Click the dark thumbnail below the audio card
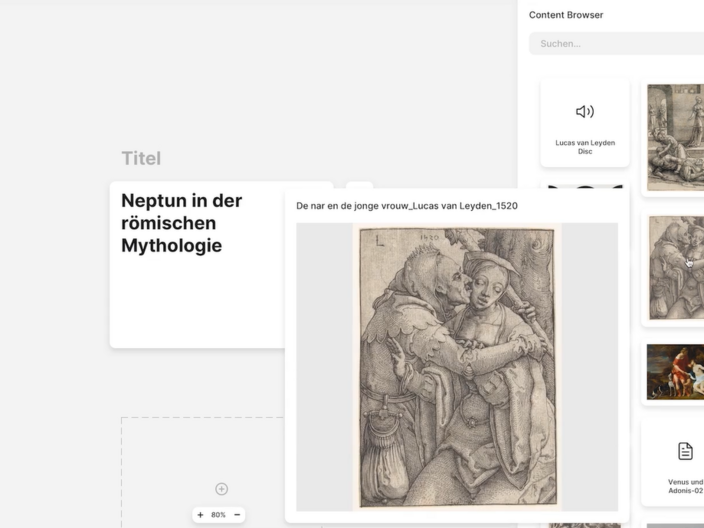The image size is (704, 528). point(585,186)
